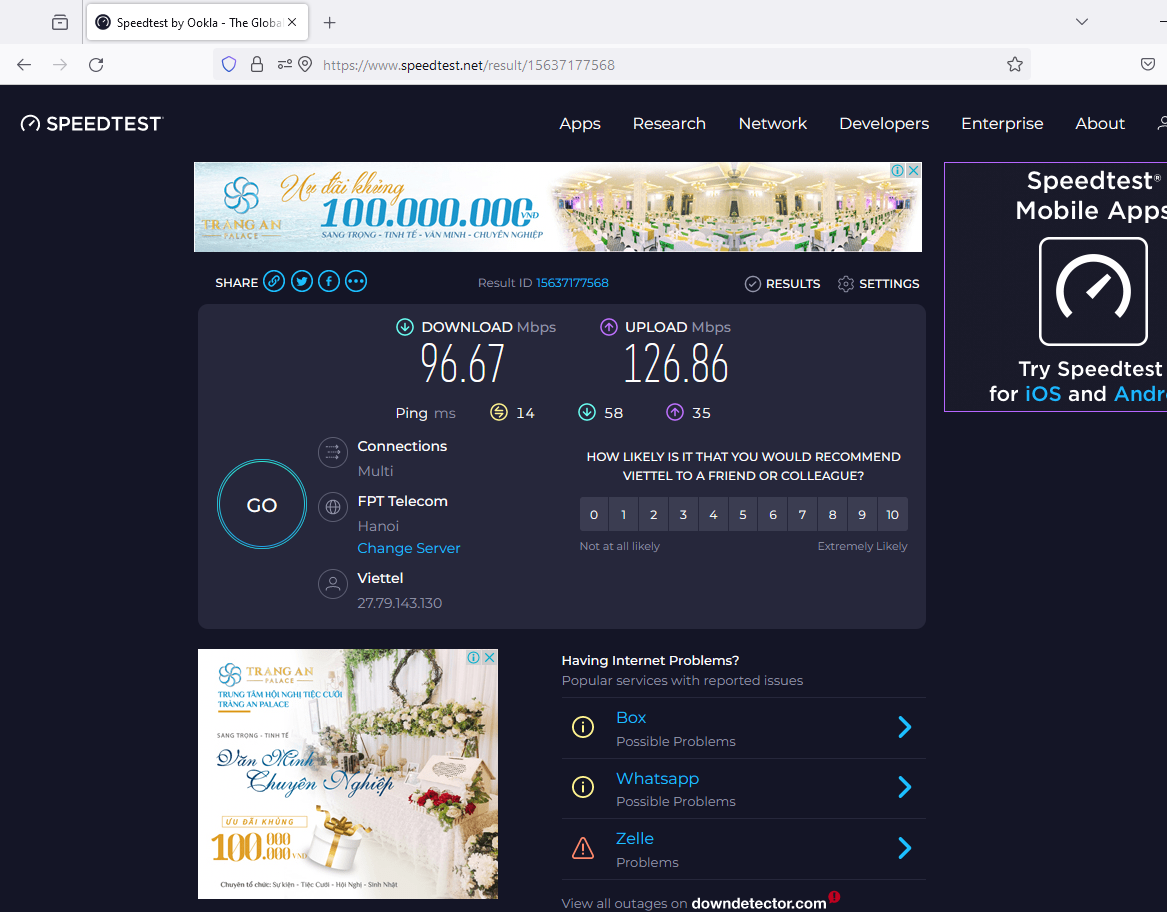Reload the page in browser toolbar
The height and width of the screenshot is (912, 1167).
pyautogui.click(x=96, y=65)
